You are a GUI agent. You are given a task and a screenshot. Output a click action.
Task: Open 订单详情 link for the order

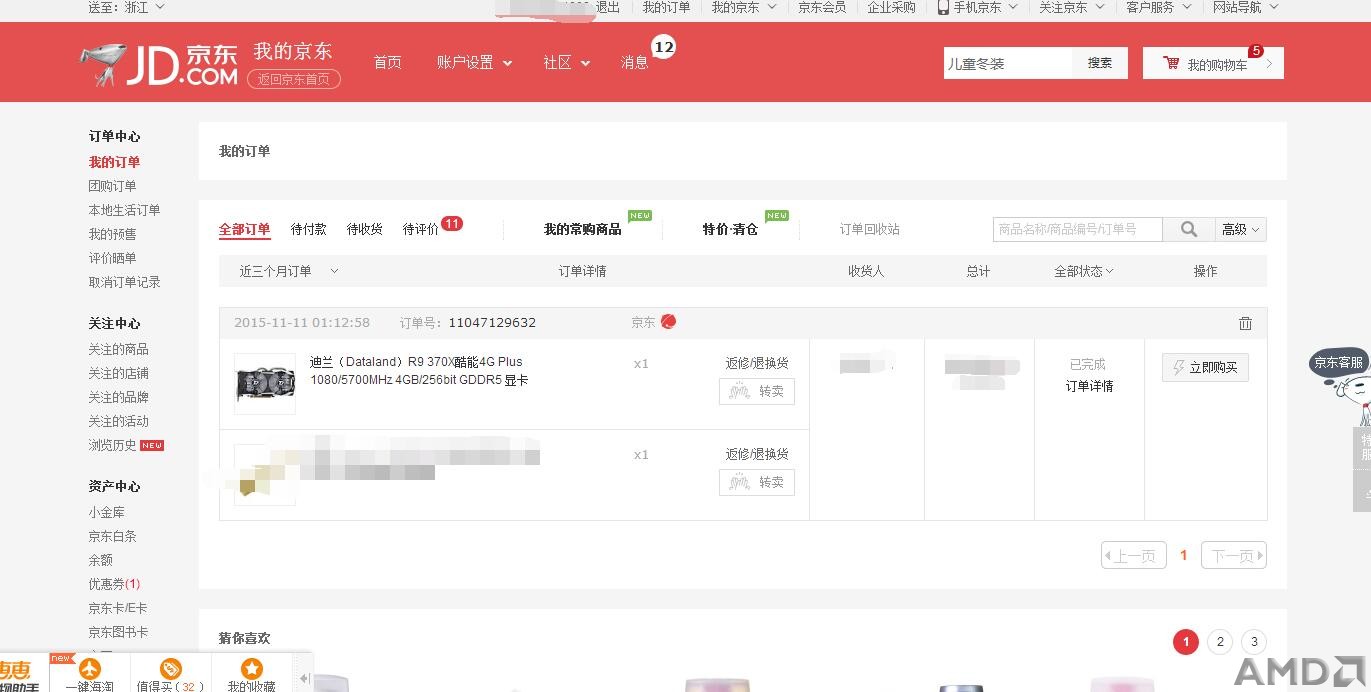1089,386
